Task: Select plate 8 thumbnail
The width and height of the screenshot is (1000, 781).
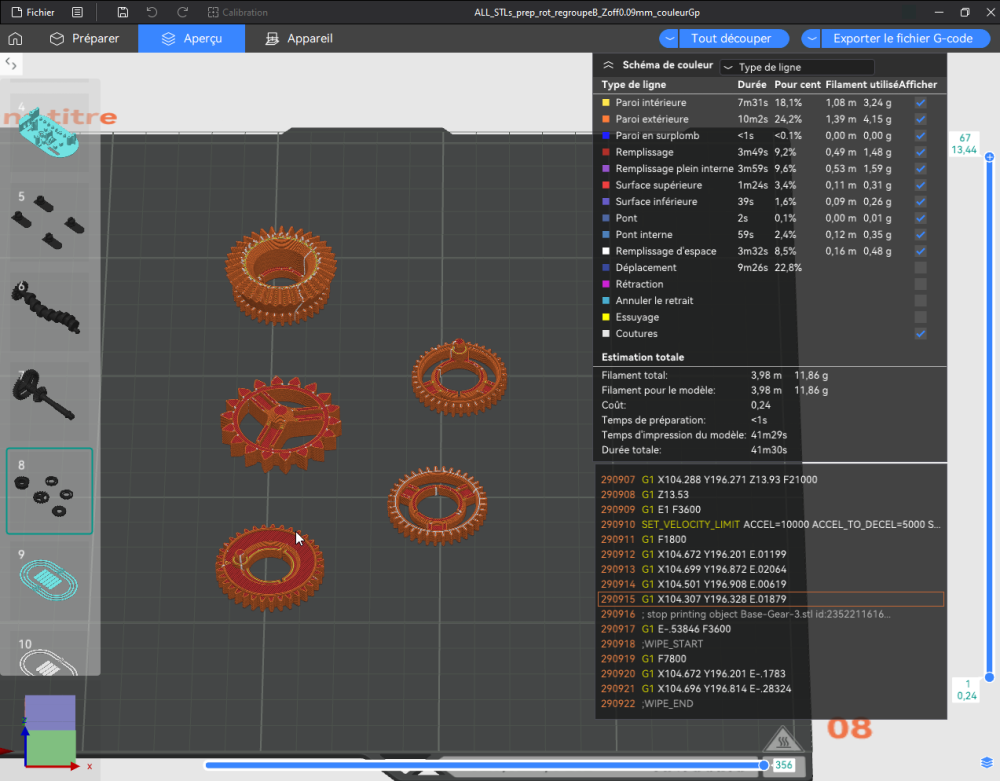Action: click(50, 491)
